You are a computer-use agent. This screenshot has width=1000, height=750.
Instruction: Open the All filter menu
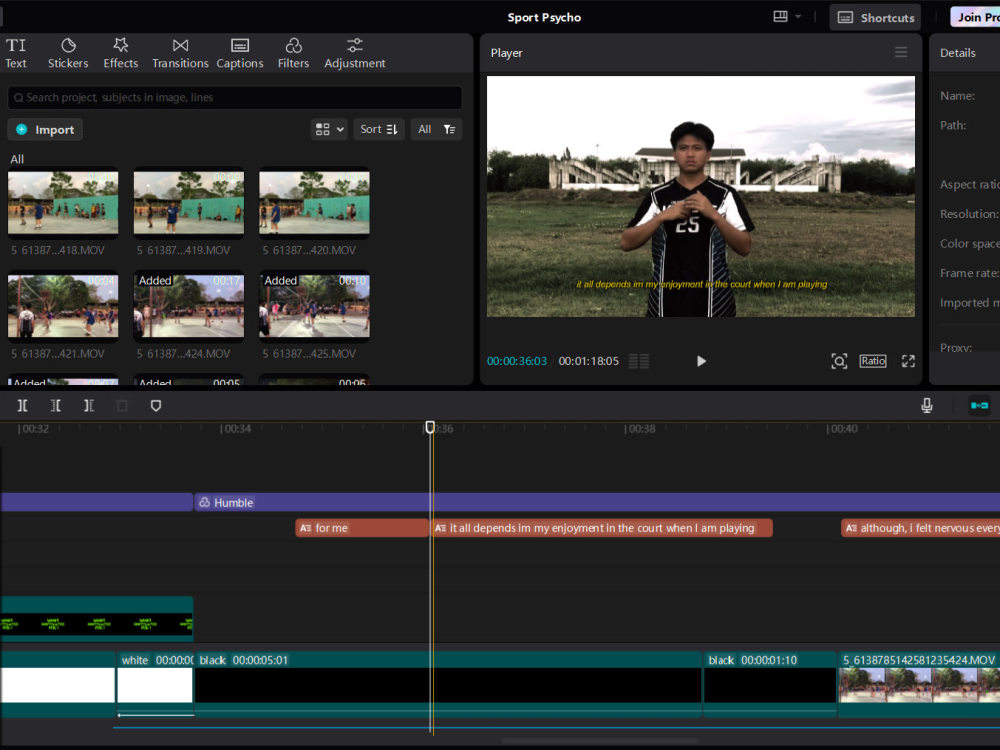436,129
